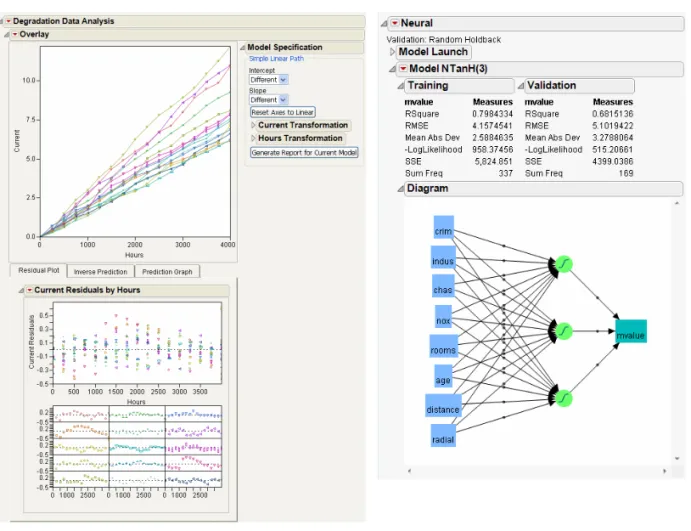The image size is (691, 531).
Task: Collapse the Overlay section
Action: click(6, 34)
